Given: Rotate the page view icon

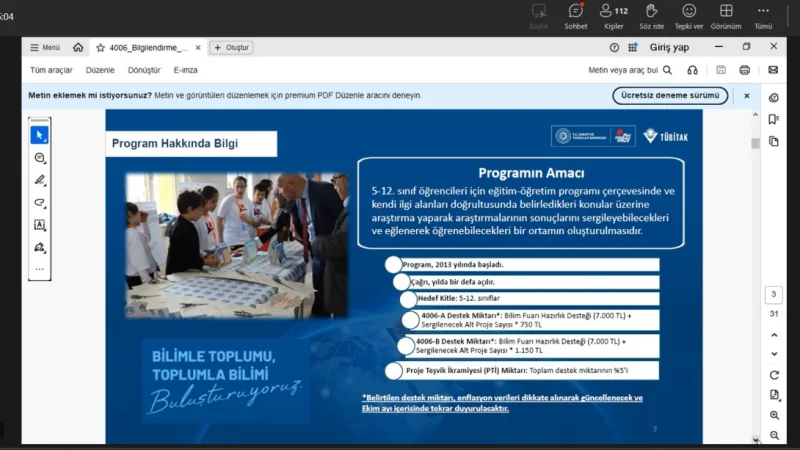Looking at the screenshot, I should point(774,375).
